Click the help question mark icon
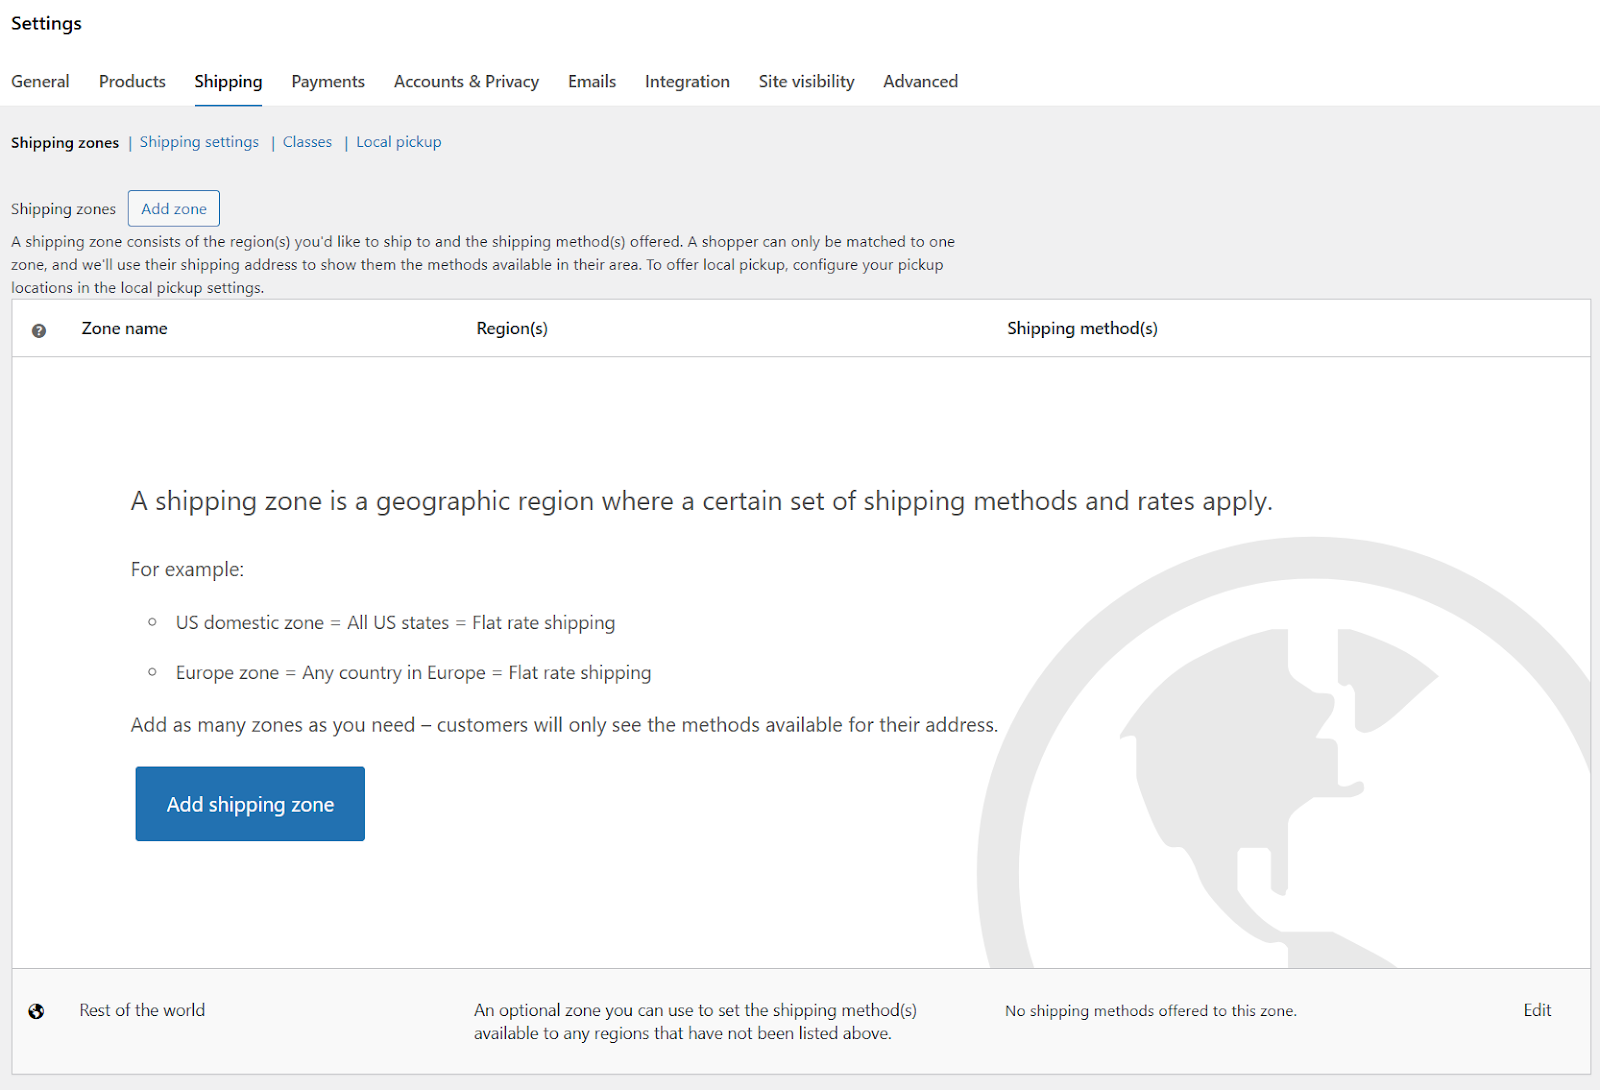 pyautogui.click(x=39, y=330)
